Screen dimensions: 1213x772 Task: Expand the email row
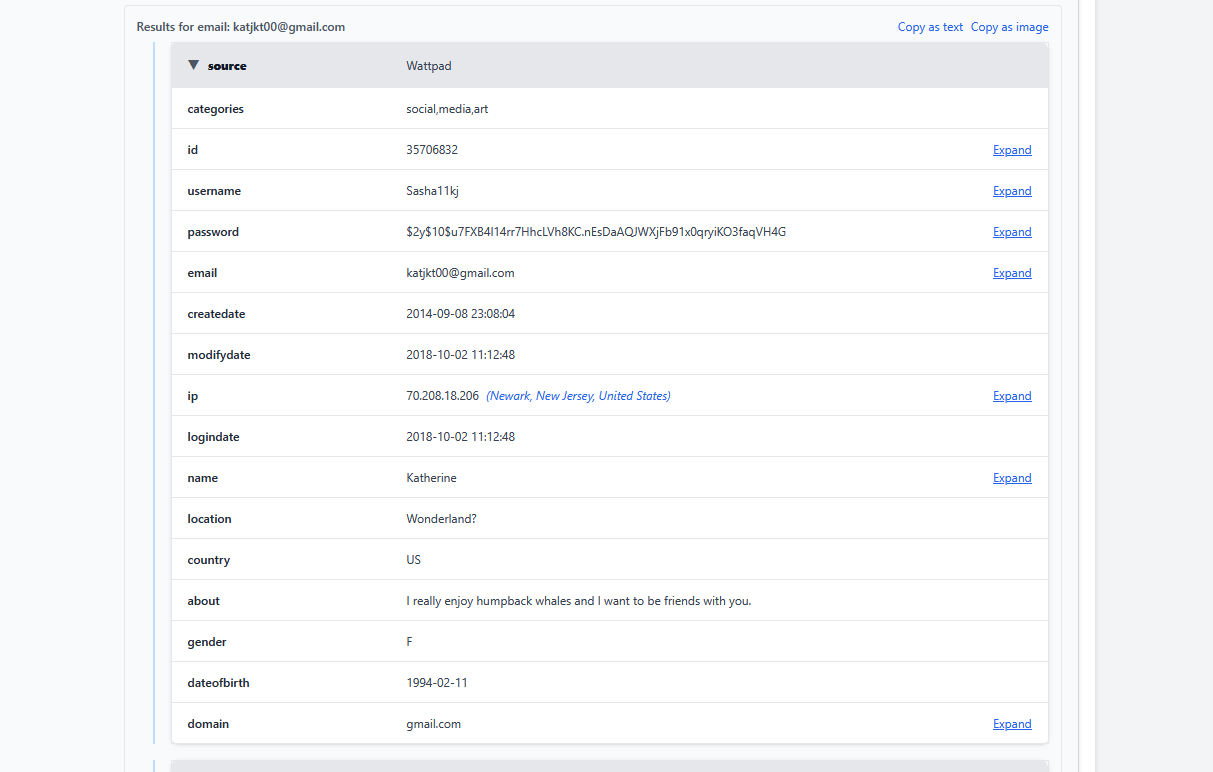[1011, 273]
